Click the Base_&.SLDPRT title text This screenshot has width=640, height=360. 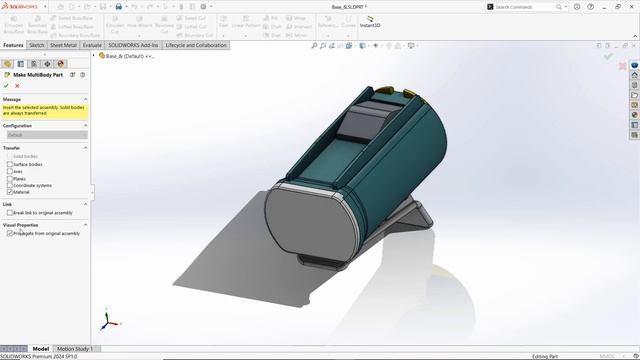pyautogui.click(x=349, y=7)
